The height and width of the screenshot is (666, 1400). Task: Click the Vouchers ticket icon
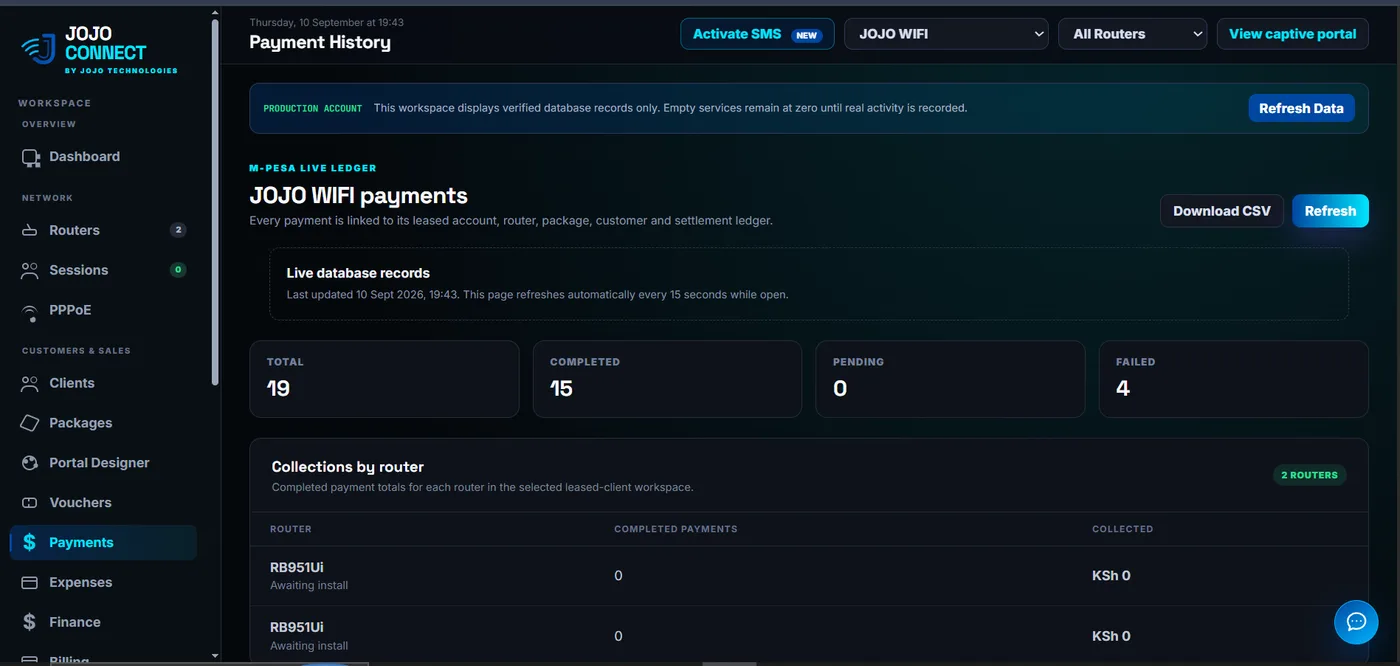click(30, 503)
